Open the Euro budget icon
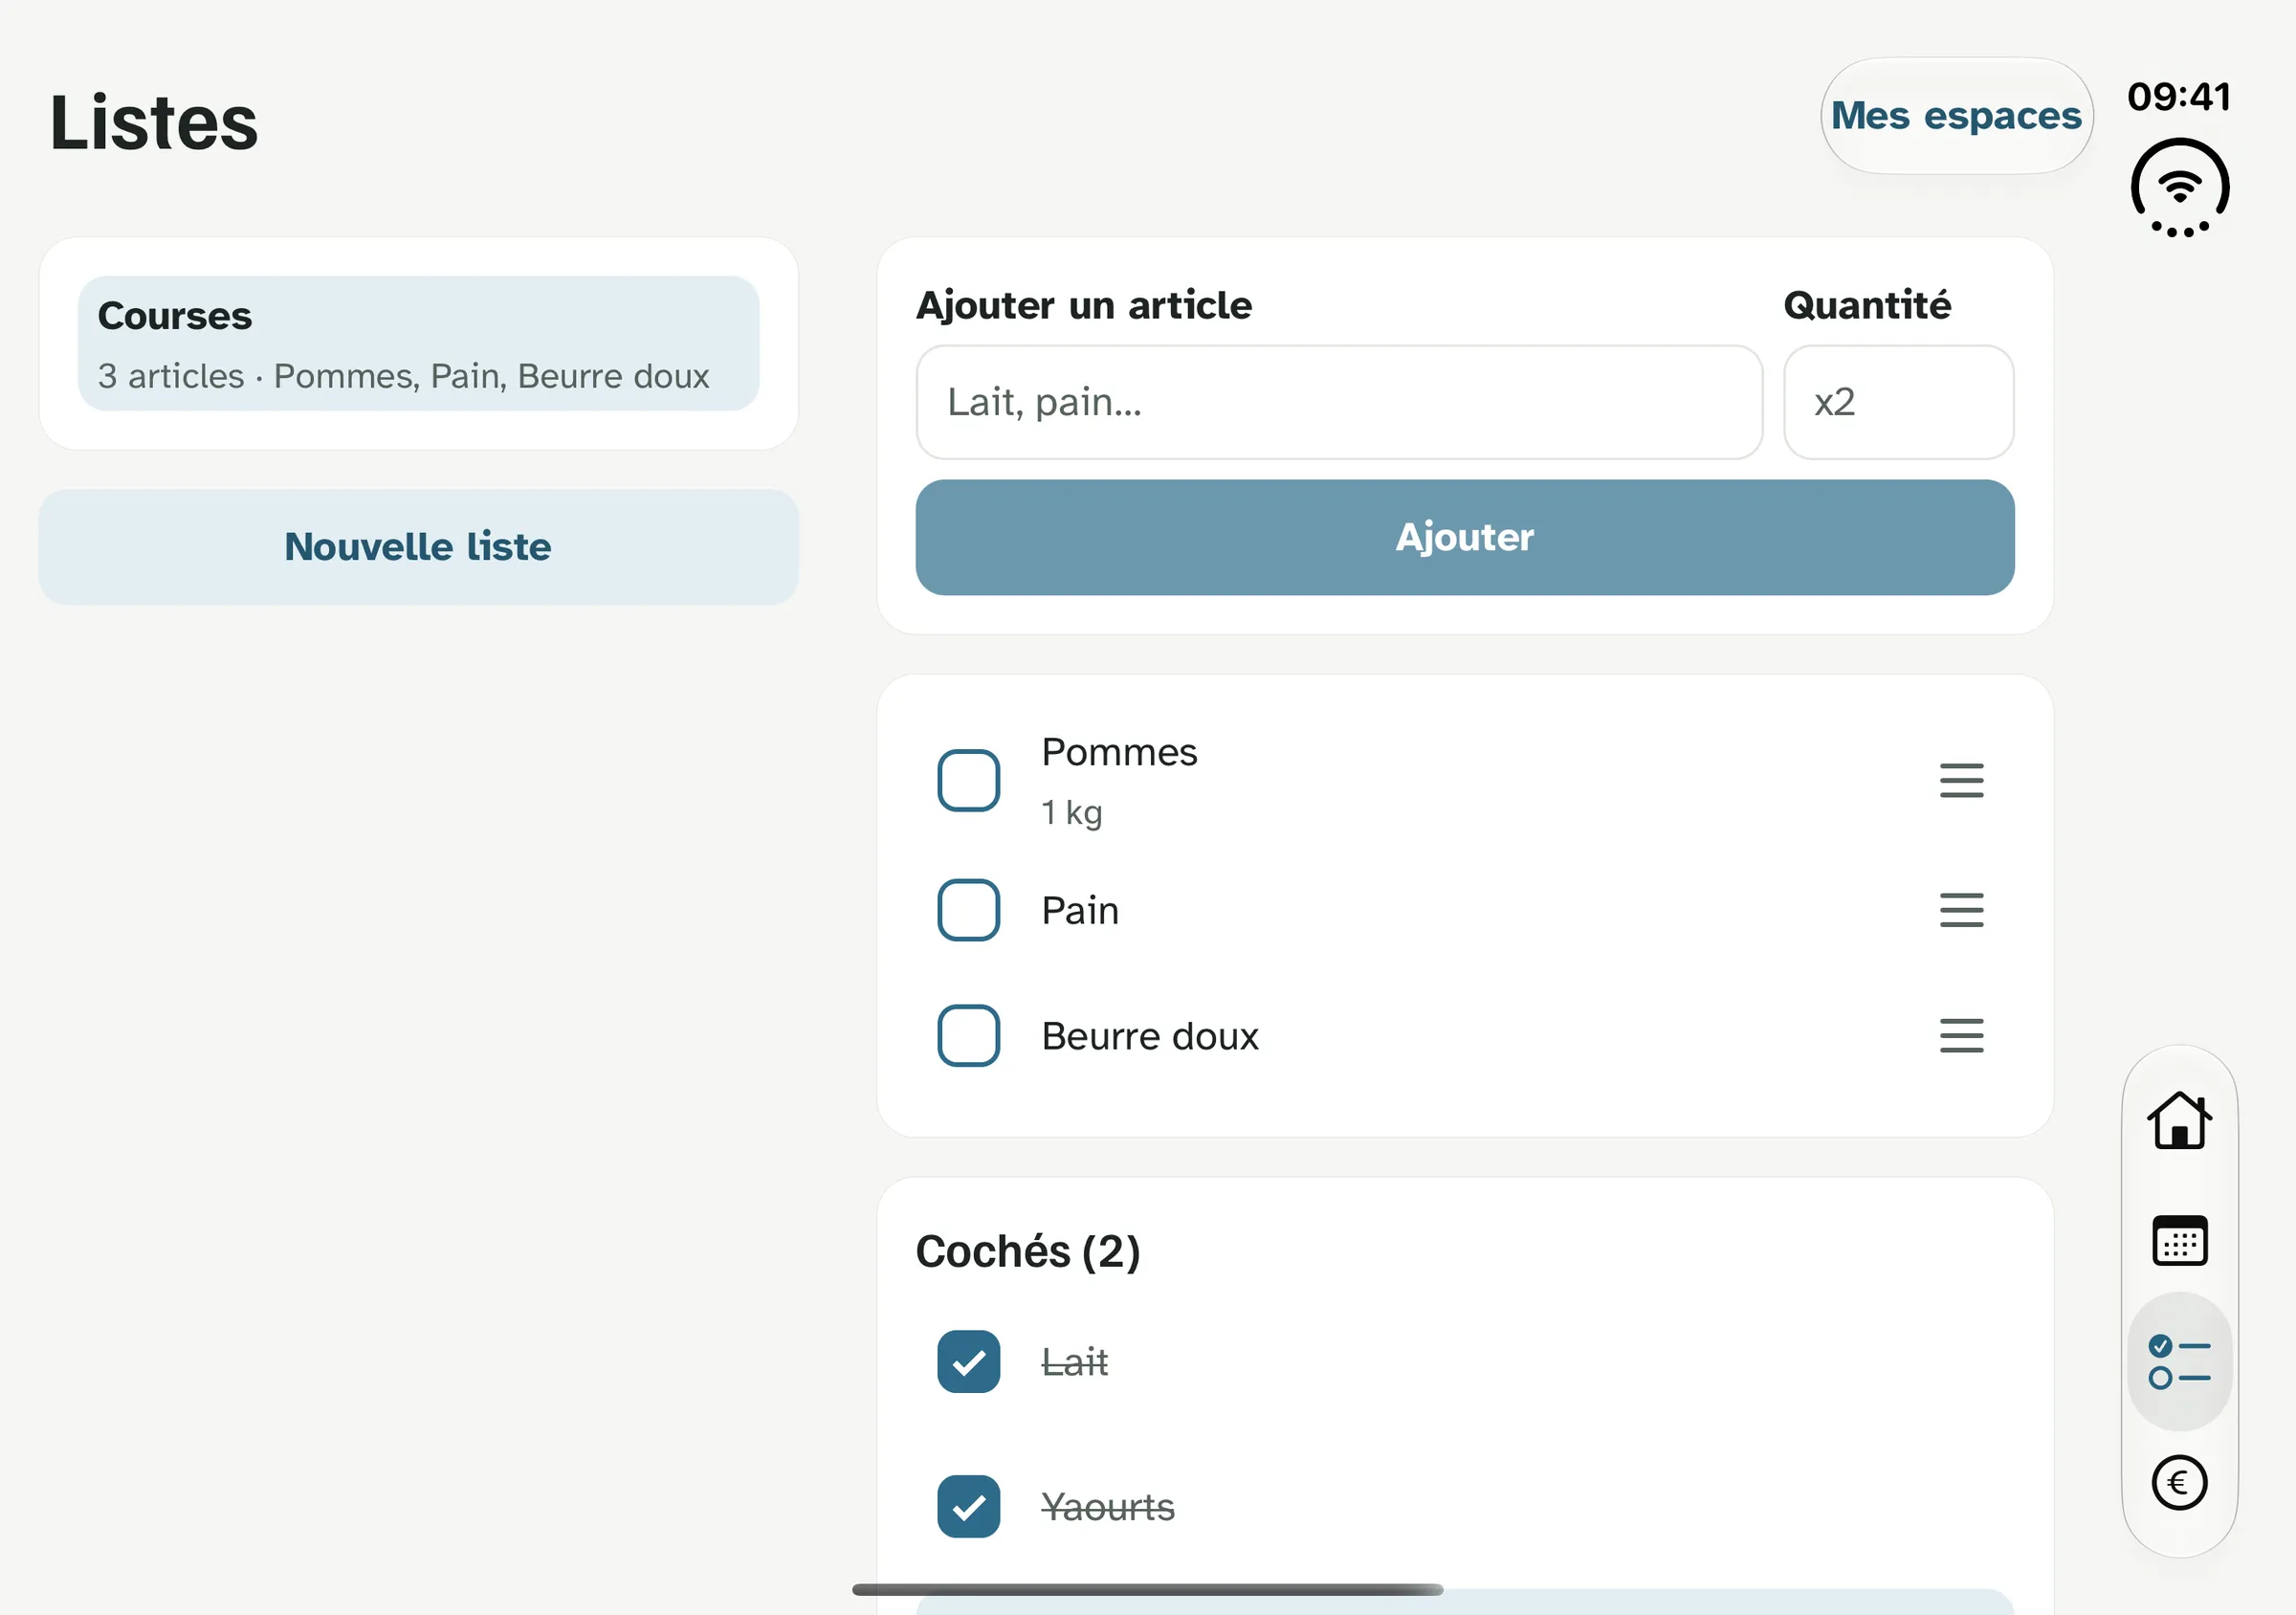 2179,1482
